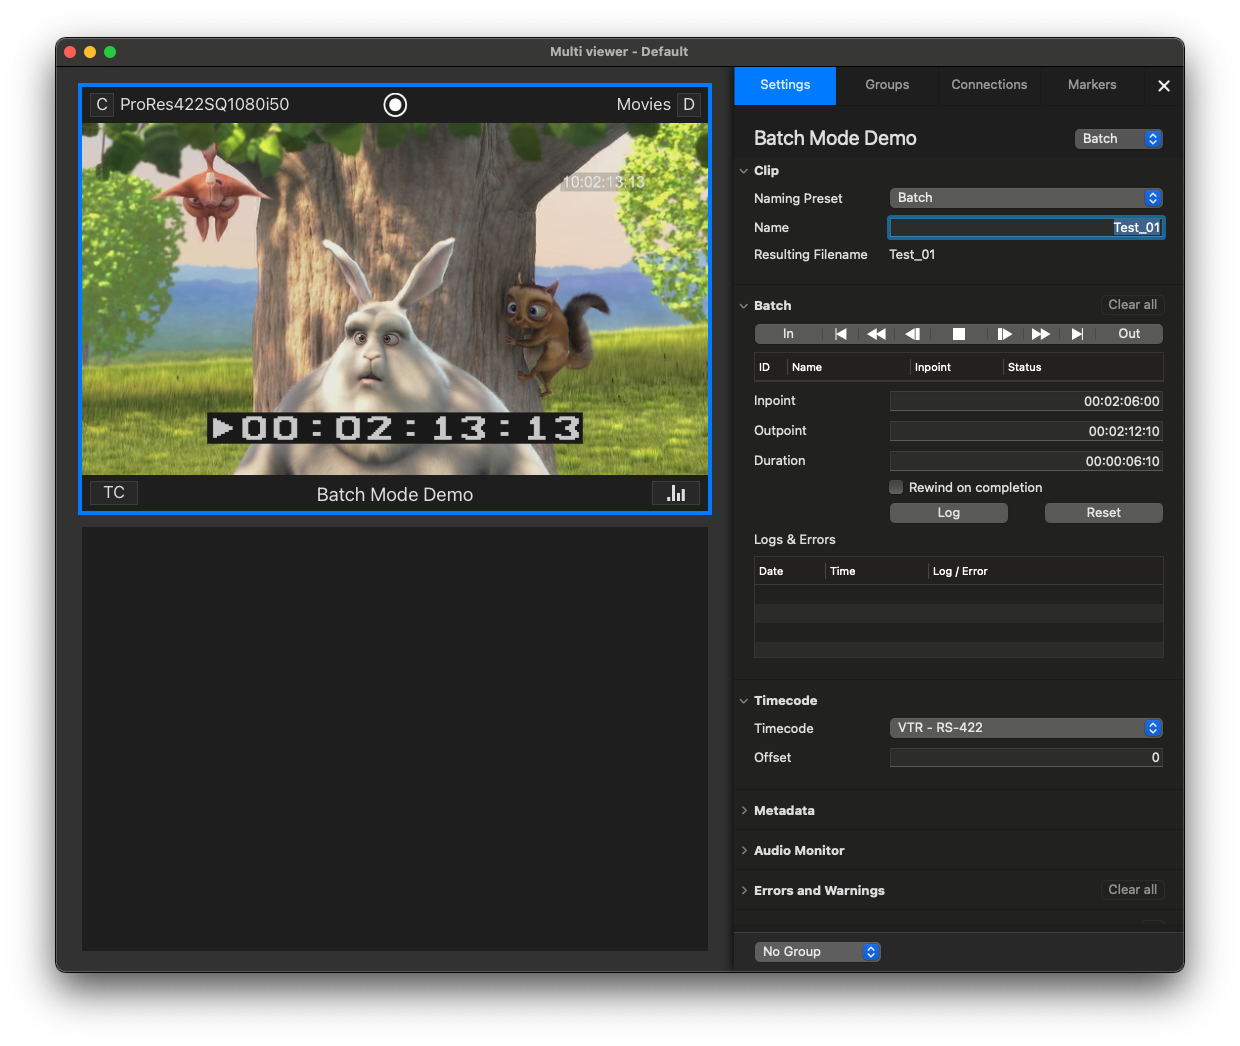This screenshot has height=1046, width=1240.
Task: Click the Inpoint timecode field
Action: [1026, 401]
